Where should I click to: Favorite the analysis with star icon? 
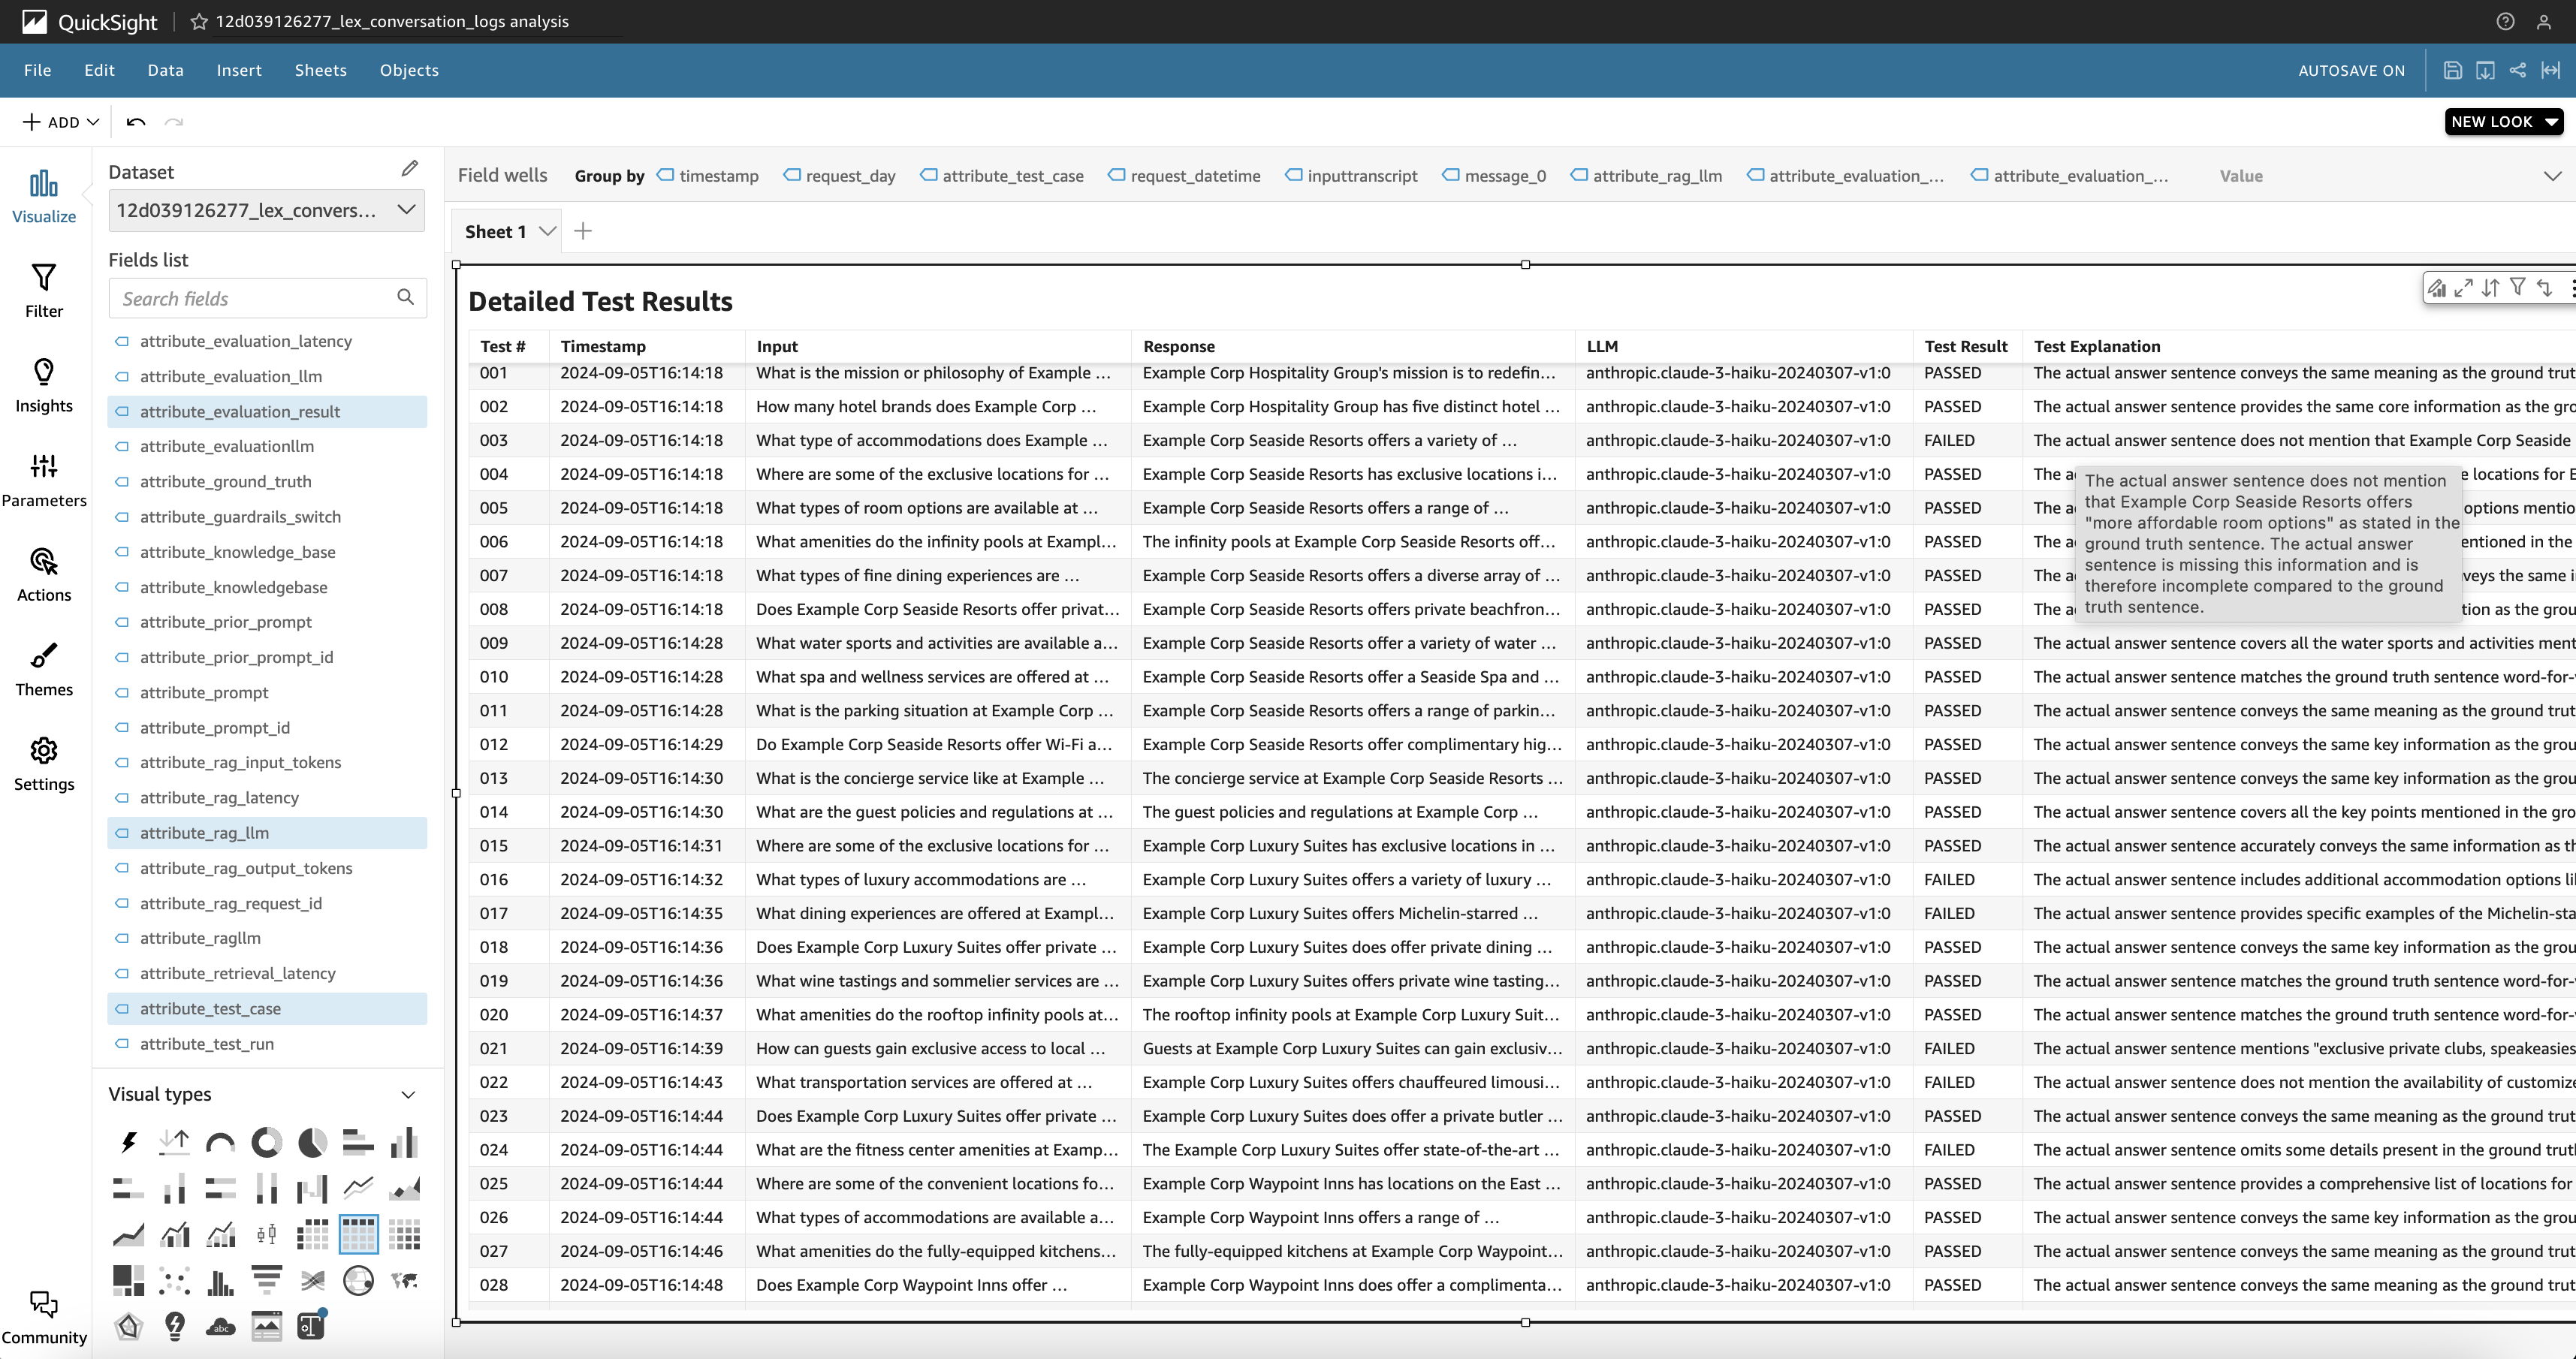199,21
